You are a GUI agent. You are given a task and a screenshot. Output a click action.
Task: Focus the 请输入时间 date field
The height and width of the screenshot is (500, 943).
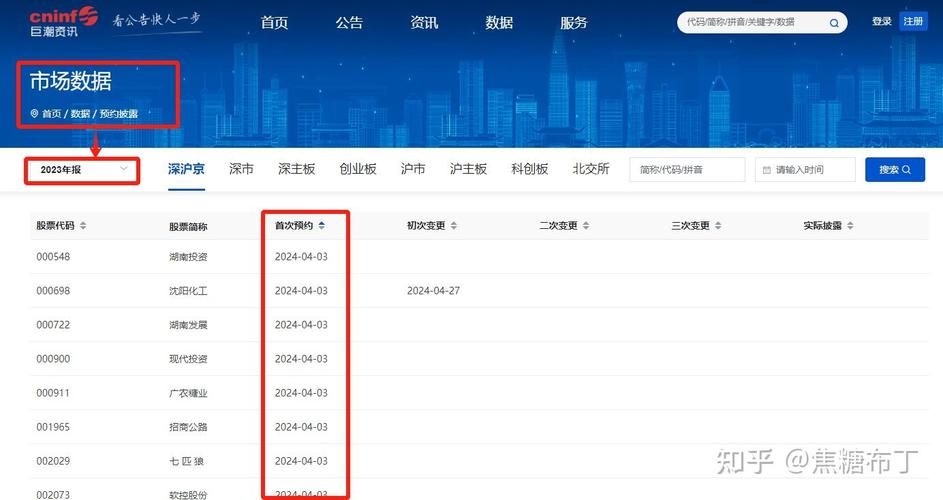coord(805,170)
